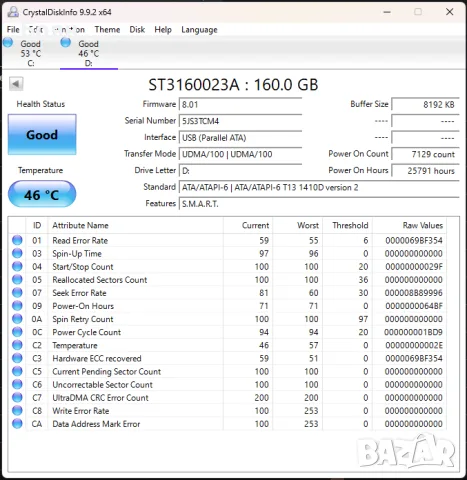Image resolution: width=467 pixels, height=480 pixels.
Task: Click the Threshold column header
Action: [347, 225]
